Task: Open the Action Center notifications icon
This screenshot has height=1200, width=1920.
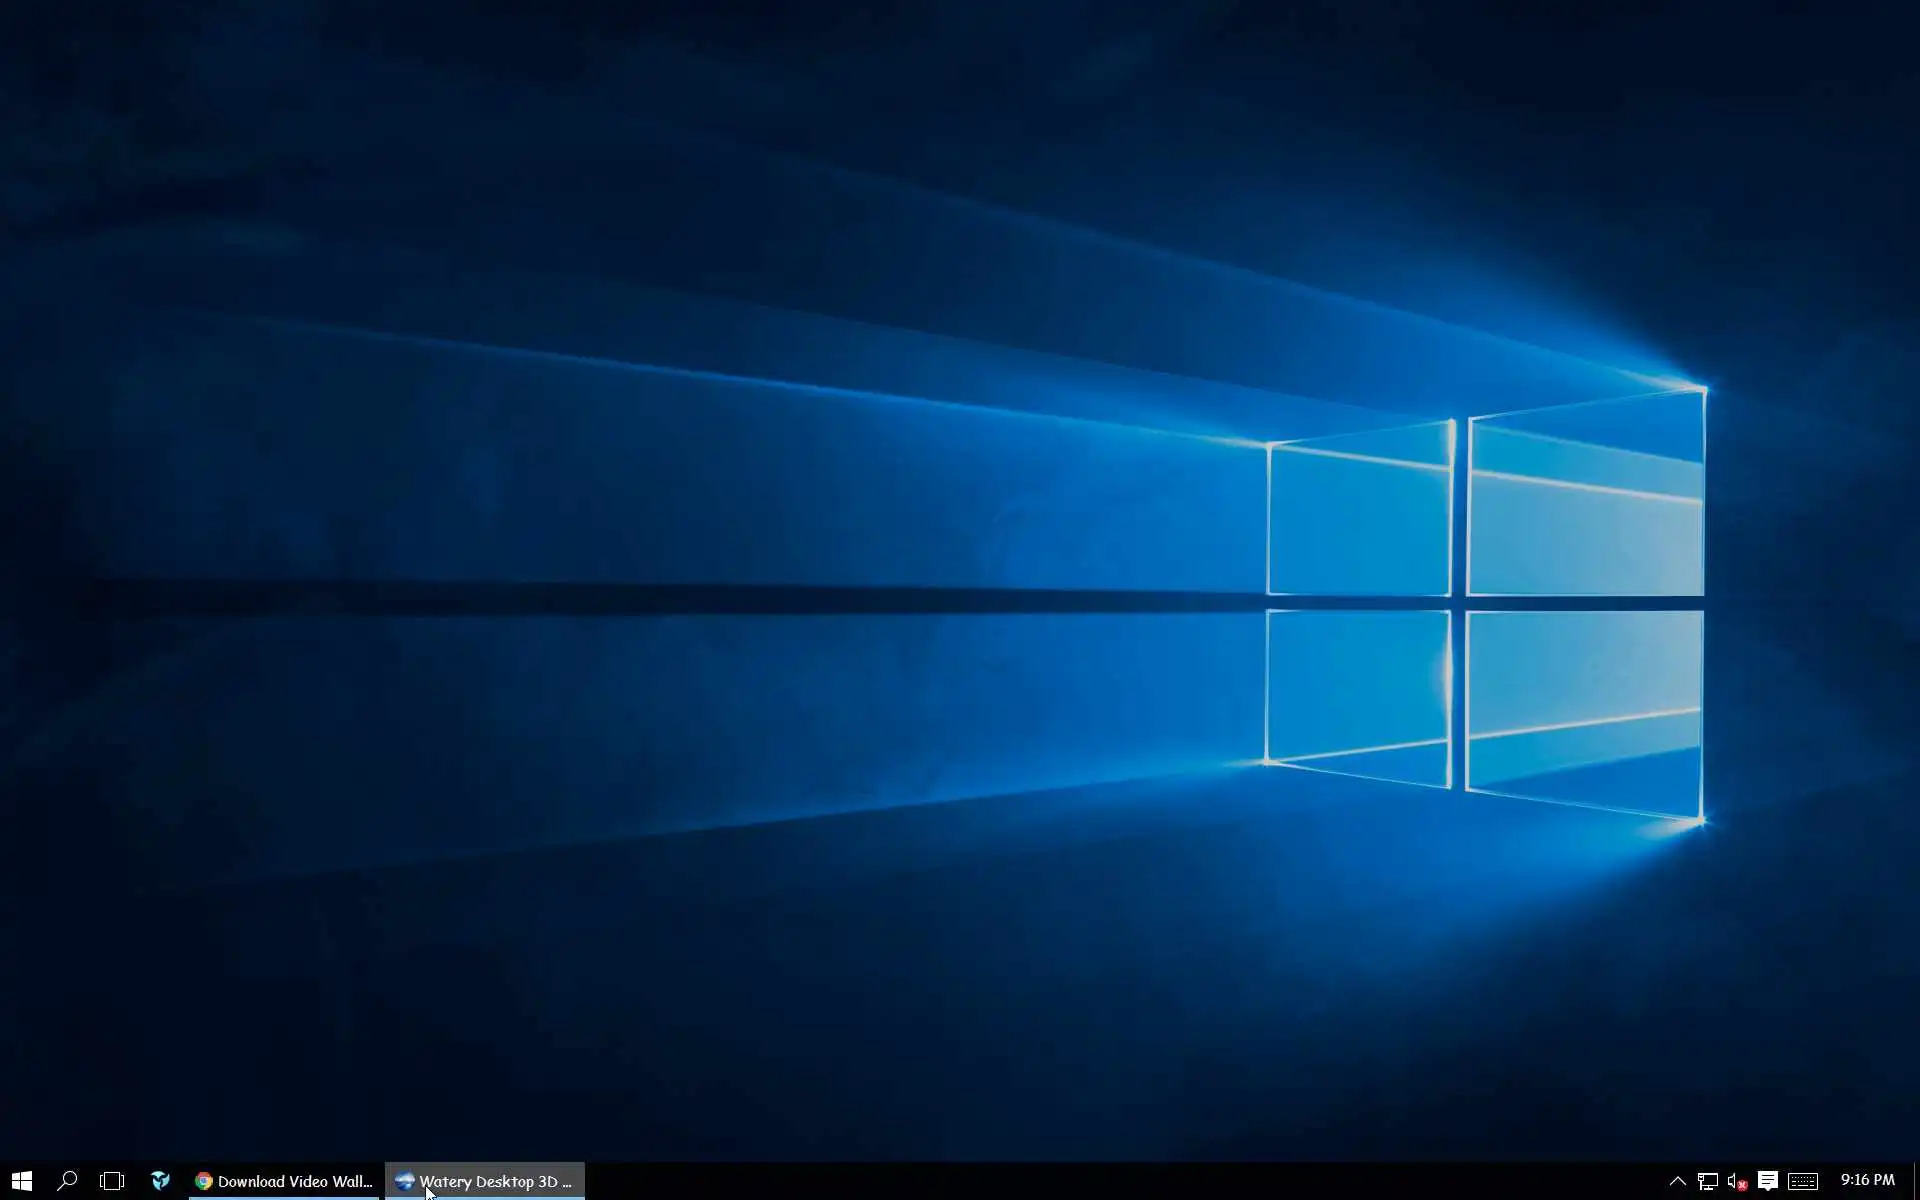Action: point(1768,1181)
